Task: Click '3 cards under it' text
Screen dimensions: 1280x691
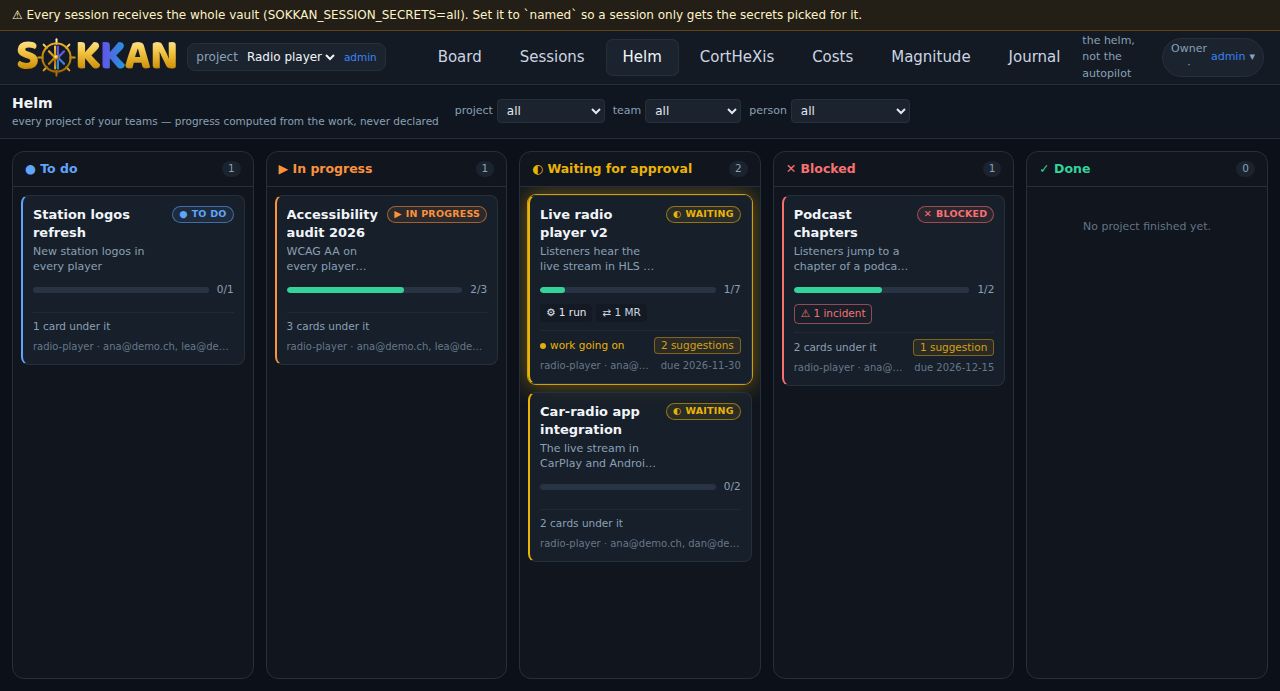Action: [x=328, y=326]
